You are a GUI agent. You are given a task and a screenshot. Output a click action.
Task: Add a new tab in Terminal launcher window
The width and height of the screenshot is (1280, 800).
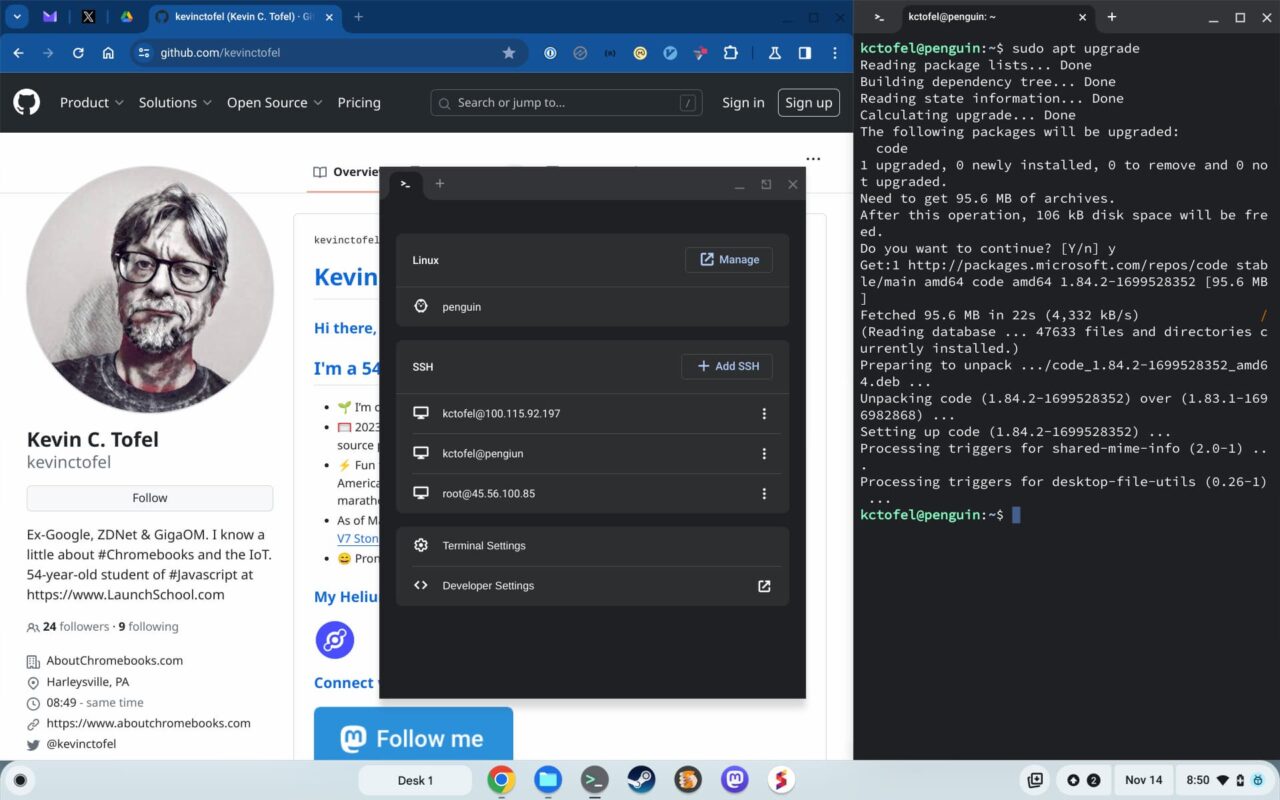tap(439, 184)
